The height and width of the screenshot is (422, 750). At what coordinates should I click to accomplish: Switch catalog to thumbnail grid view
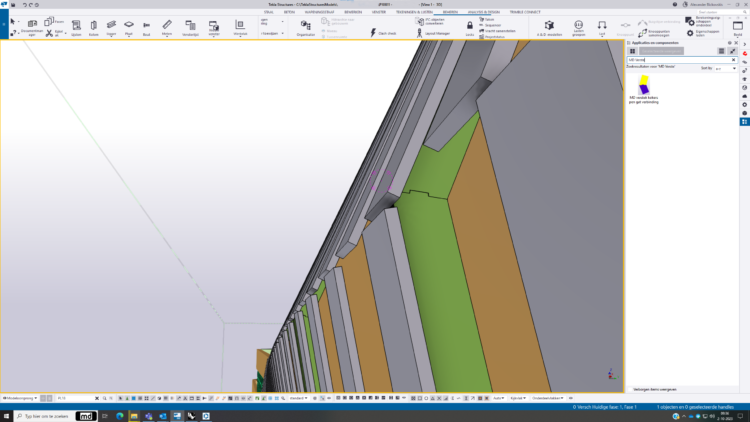coord(632,51)
